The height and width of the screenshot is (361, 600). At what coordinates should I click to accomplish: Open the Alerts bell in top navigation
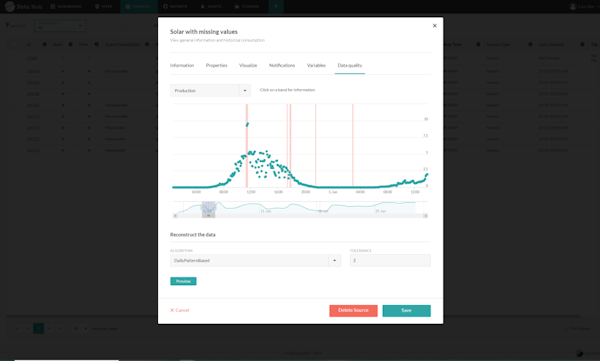tap(211, 7)
